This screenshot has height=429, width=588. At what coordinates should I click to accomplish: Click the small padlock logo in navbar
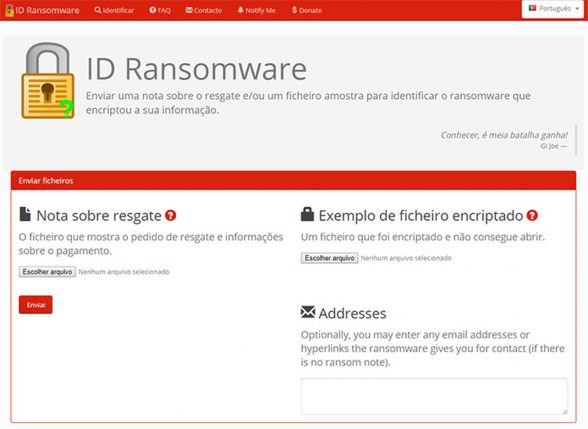point(9,10)
